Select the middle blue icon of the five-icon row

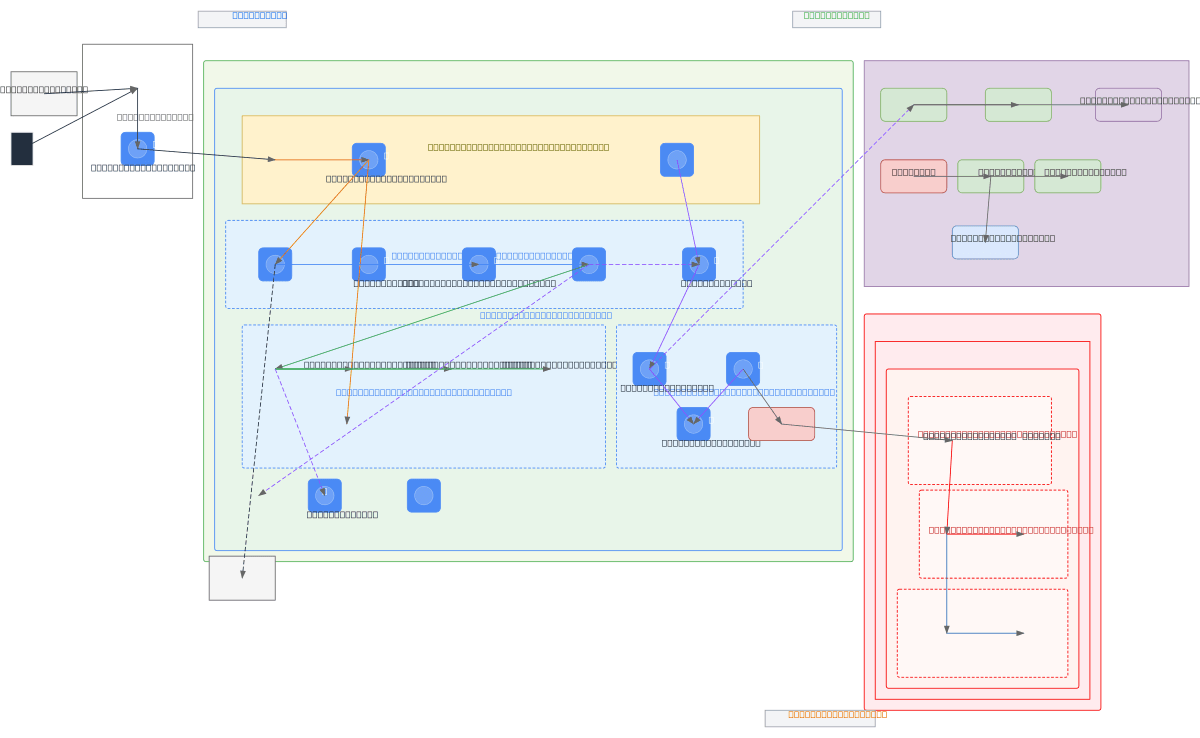[478, 265]
